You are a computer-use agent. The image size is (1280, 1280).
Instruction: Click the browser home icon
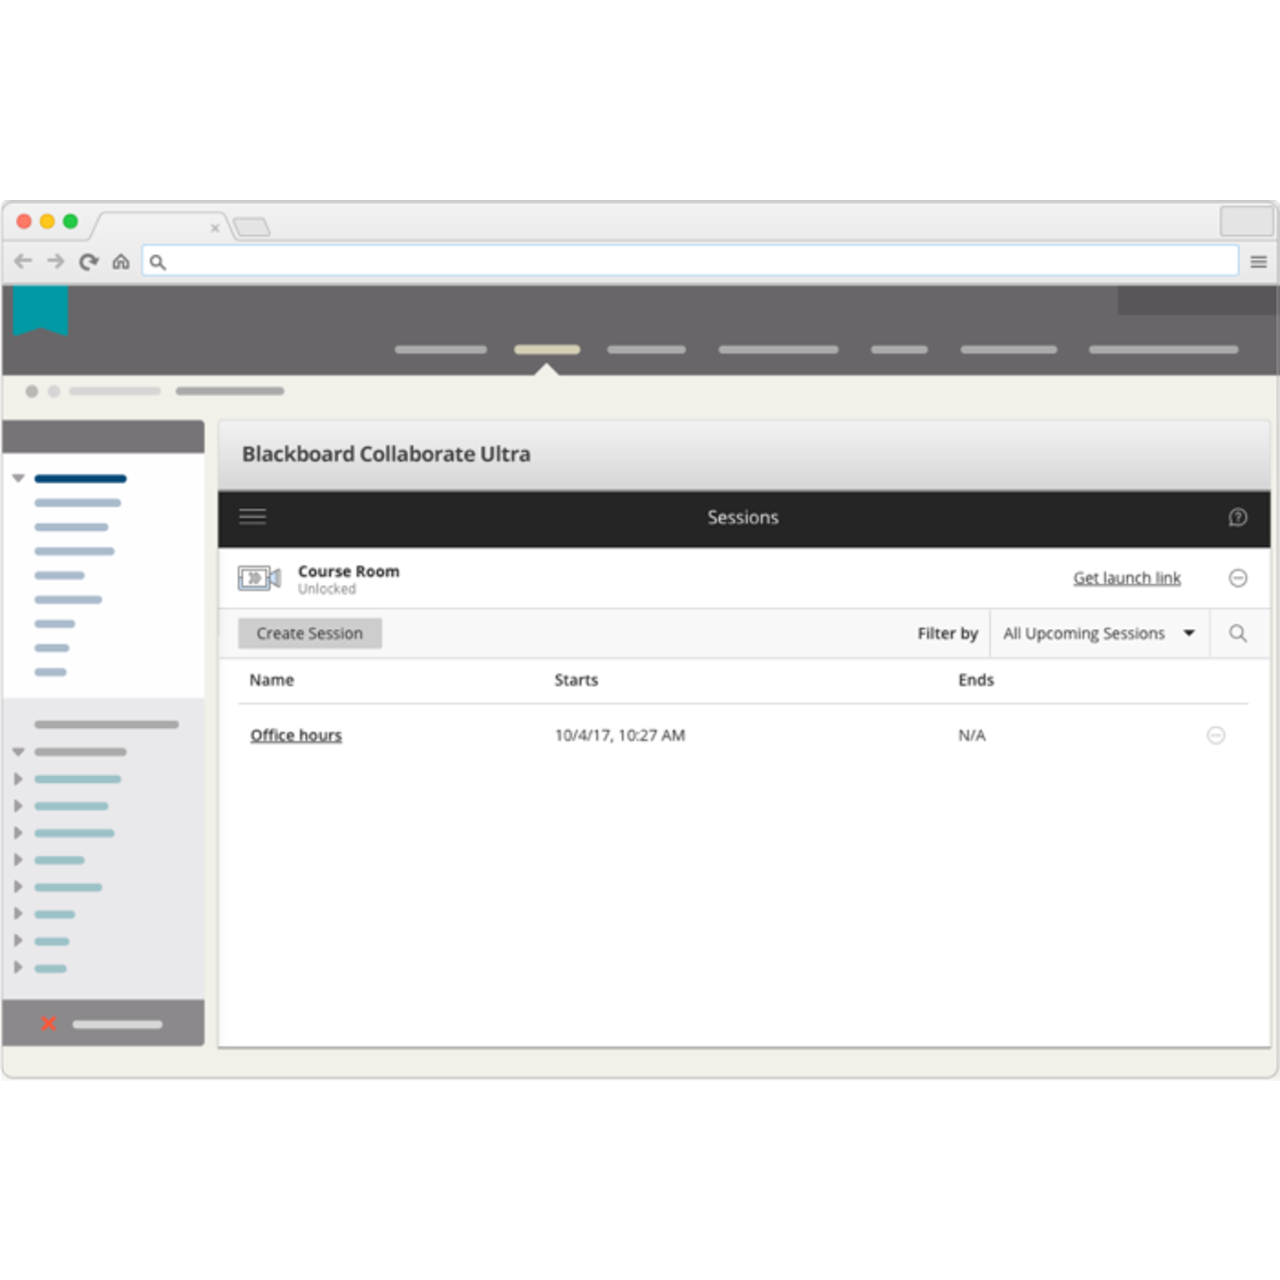[122, 261]
